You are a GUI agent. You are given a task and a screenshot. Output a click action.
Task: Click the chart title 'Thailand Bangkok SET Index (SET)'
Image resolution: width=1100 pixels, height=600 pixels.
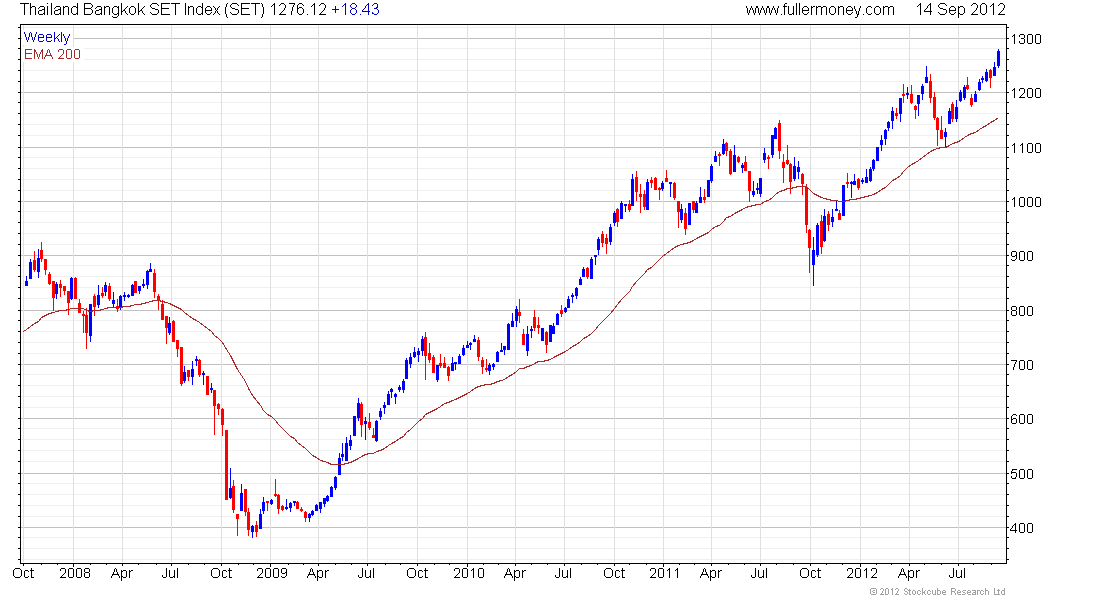[142, 10]
